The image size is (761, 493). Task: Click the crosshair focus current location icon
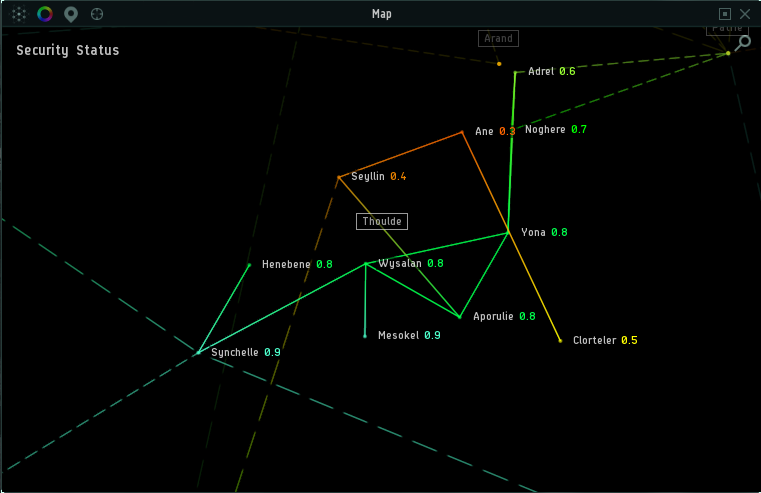(97, 14)
